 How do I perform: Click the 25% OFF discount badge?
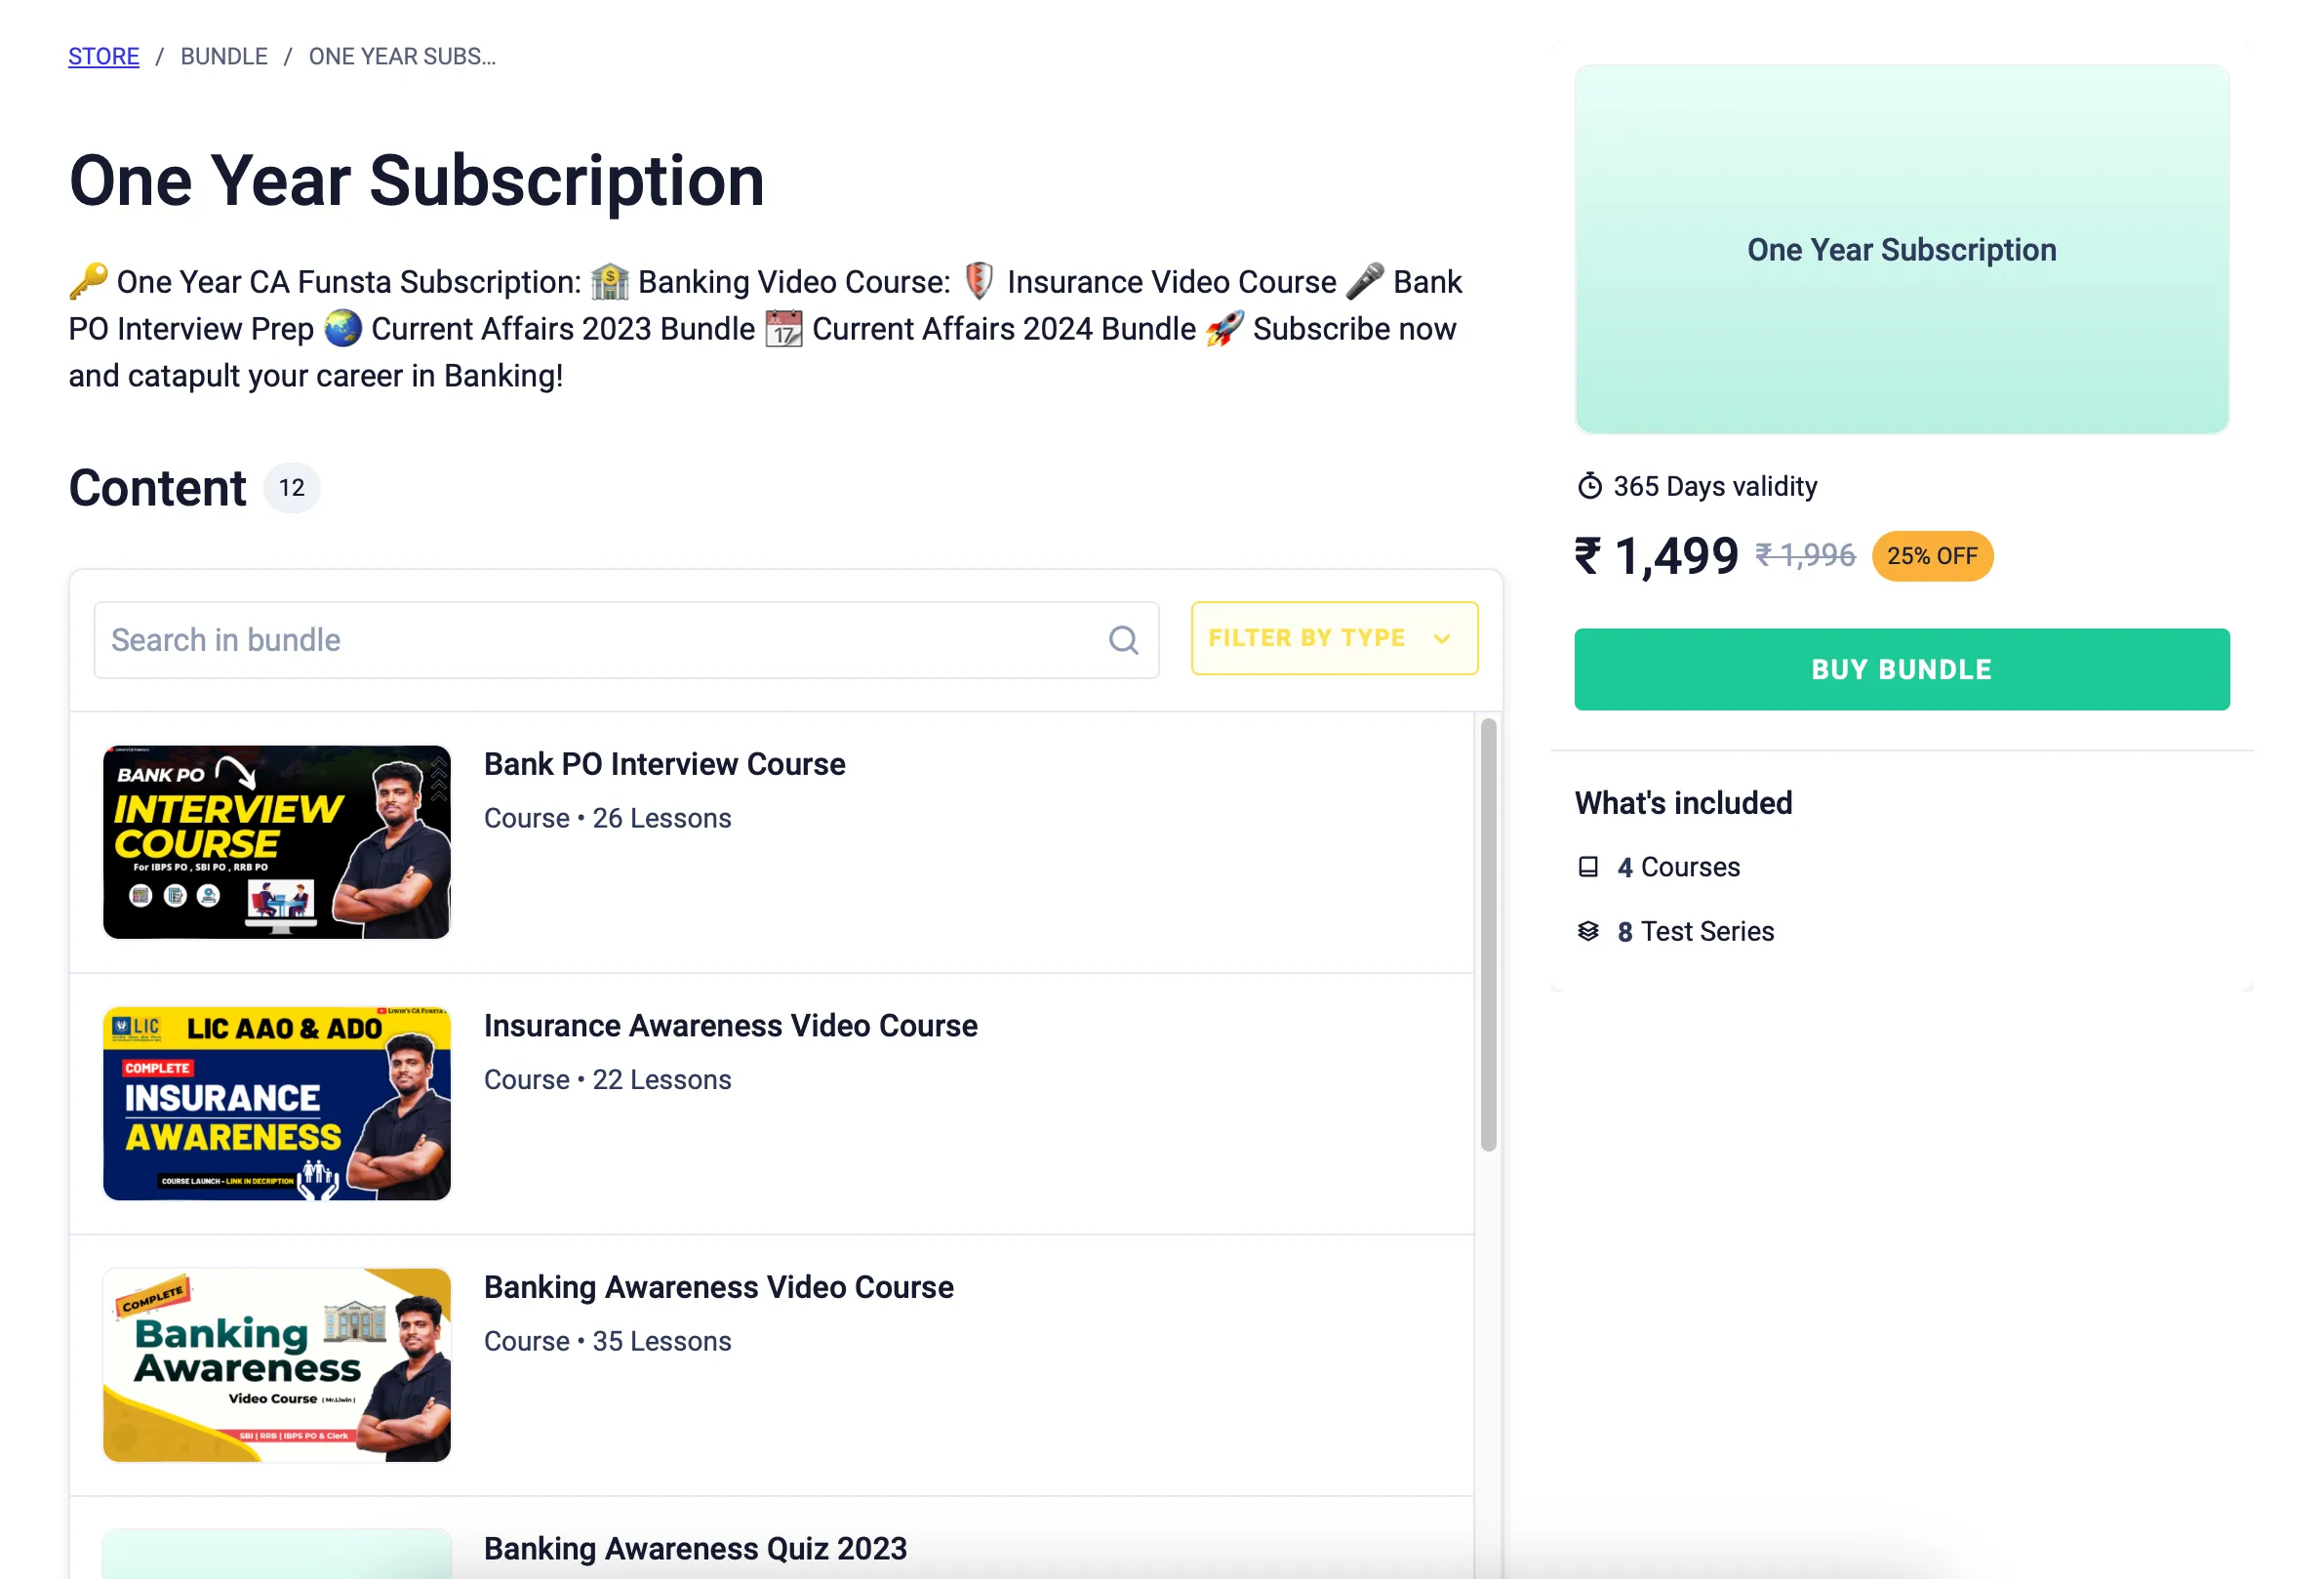tap(1931, 556)
